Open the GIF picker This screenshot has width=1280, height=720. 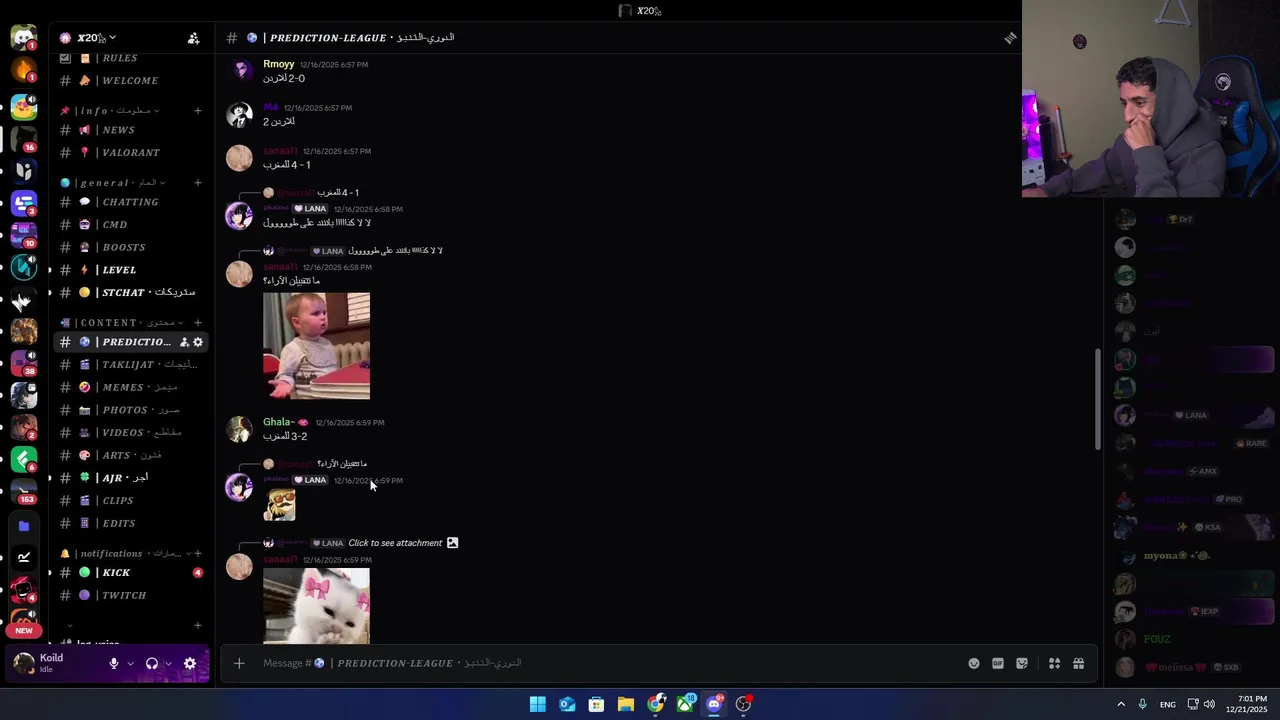[998, 663]
